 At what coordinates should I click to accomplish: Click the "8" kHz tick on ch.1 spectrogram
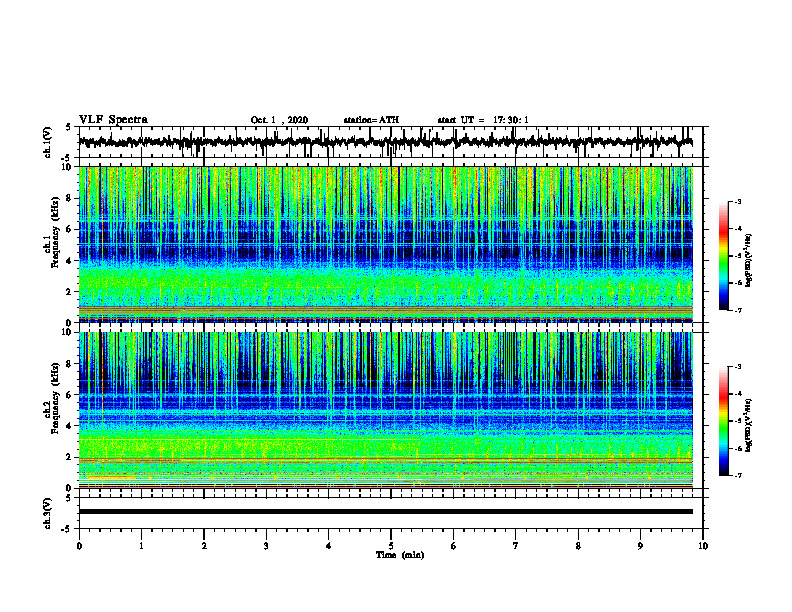[x=69, y=198]
